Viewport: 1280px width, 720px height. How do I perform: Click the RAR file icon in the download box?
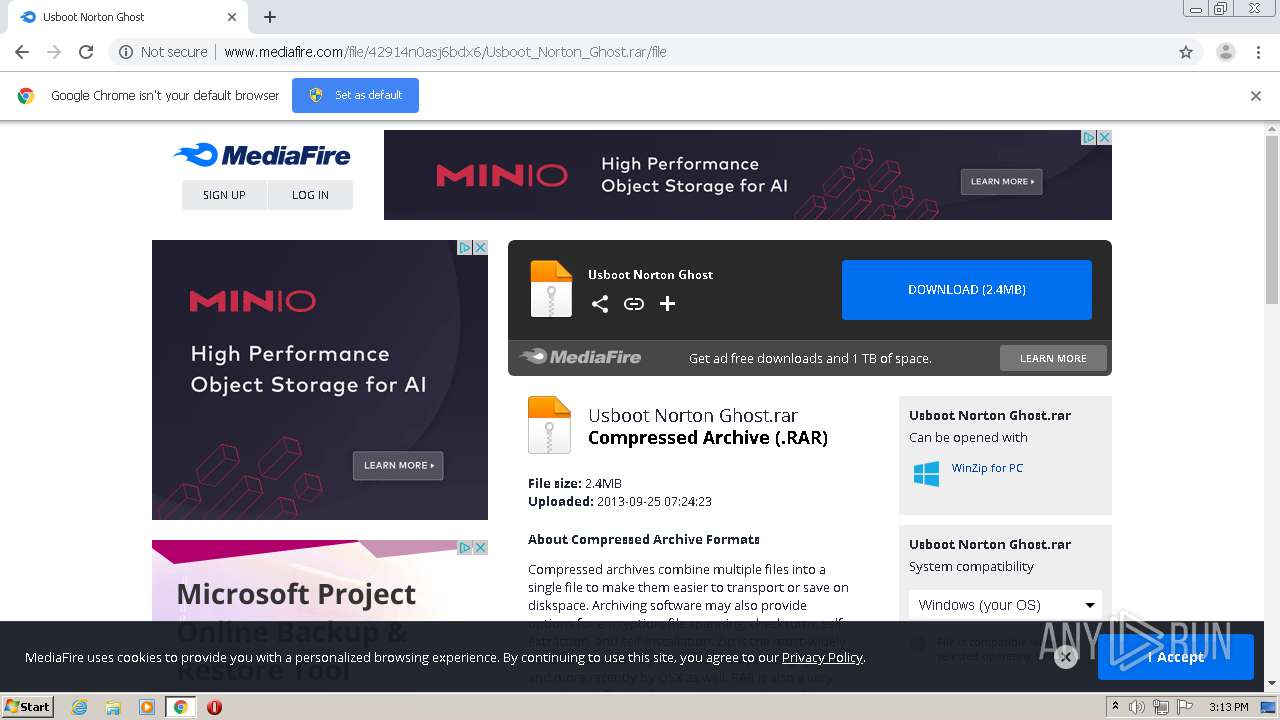click(551, 289)
